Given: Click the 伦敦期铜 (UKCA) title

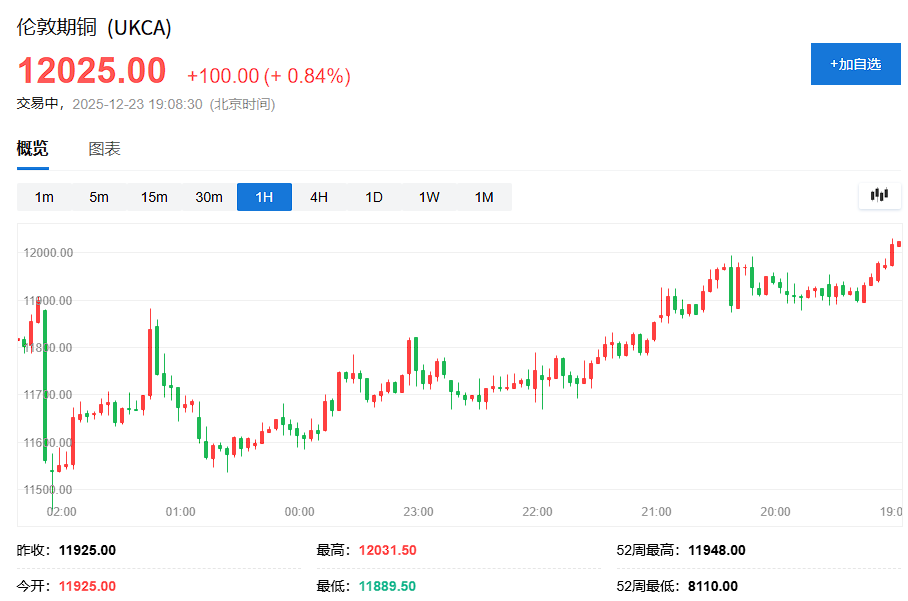Looking at the screenshot, I should (x=93, y=29).
